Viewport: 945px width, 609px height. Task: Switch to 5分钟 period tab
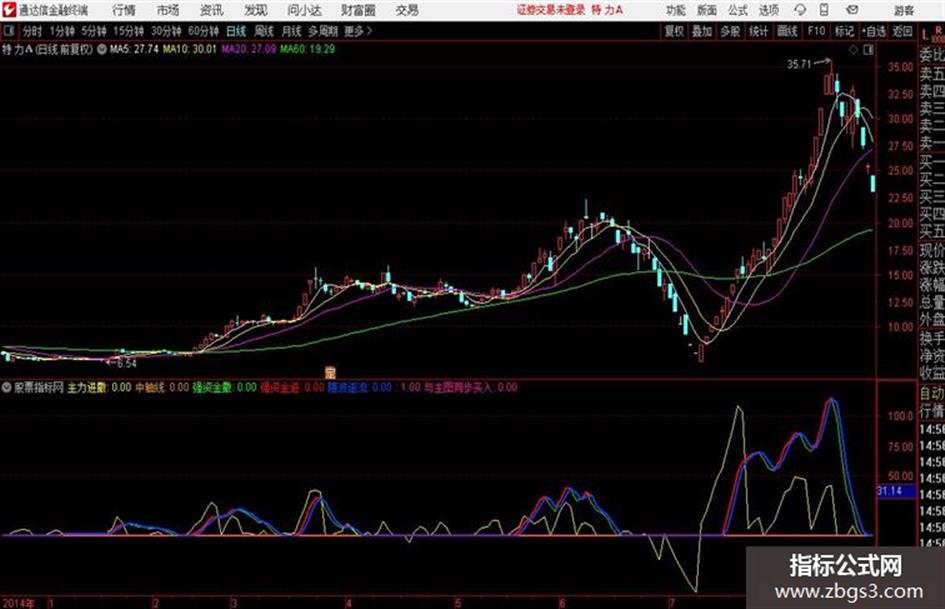coord(94,31)
